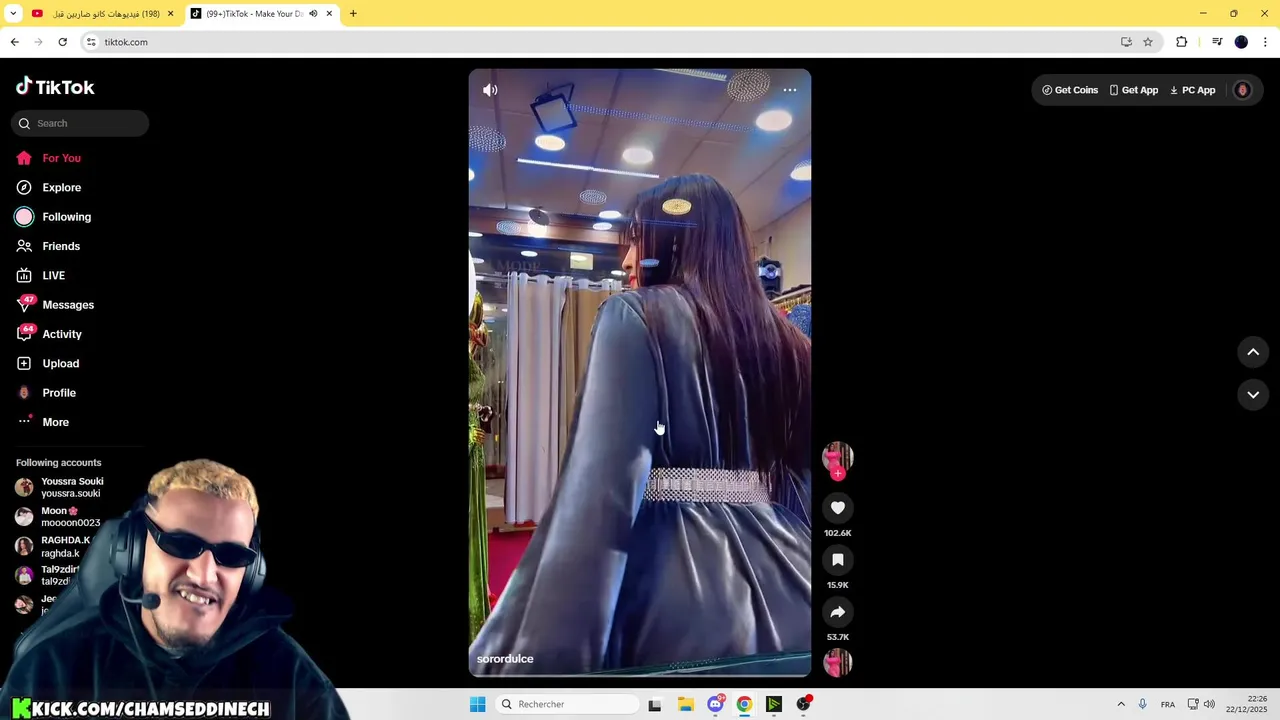Go to next video with down chevron
The height and width of the screenshot is (720, 1280).
pos(1253,395)
